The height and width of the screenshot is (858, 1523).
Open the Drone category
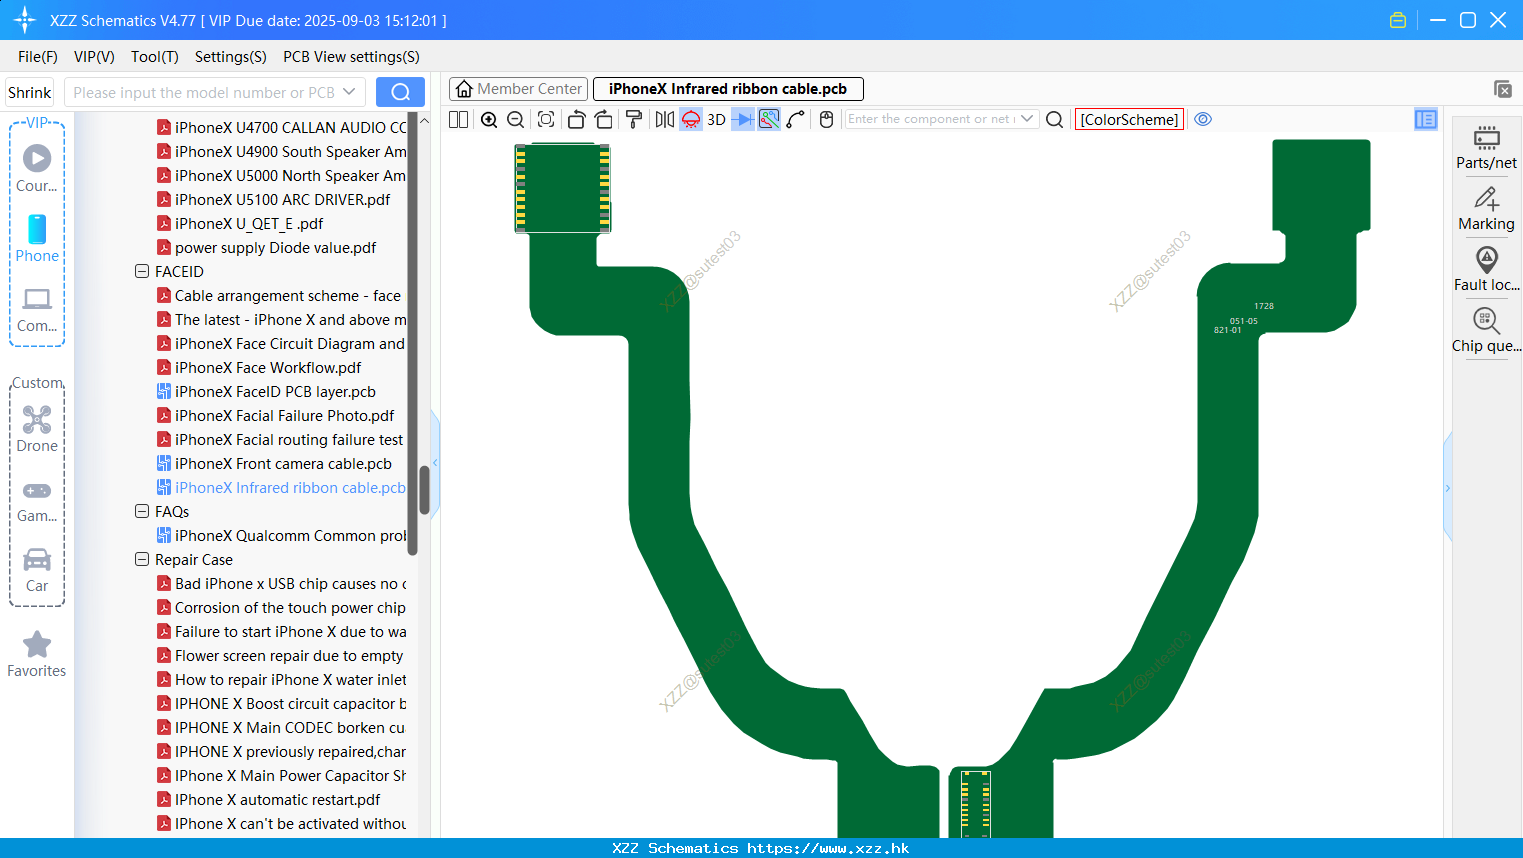click(37, 429)
